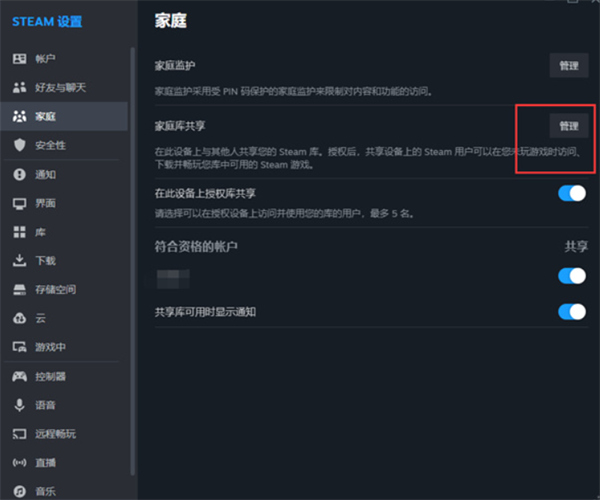The height and width of the screenshot is (500, 600).
Task: Click the 下载 download arrow icon
Action: 20,261
